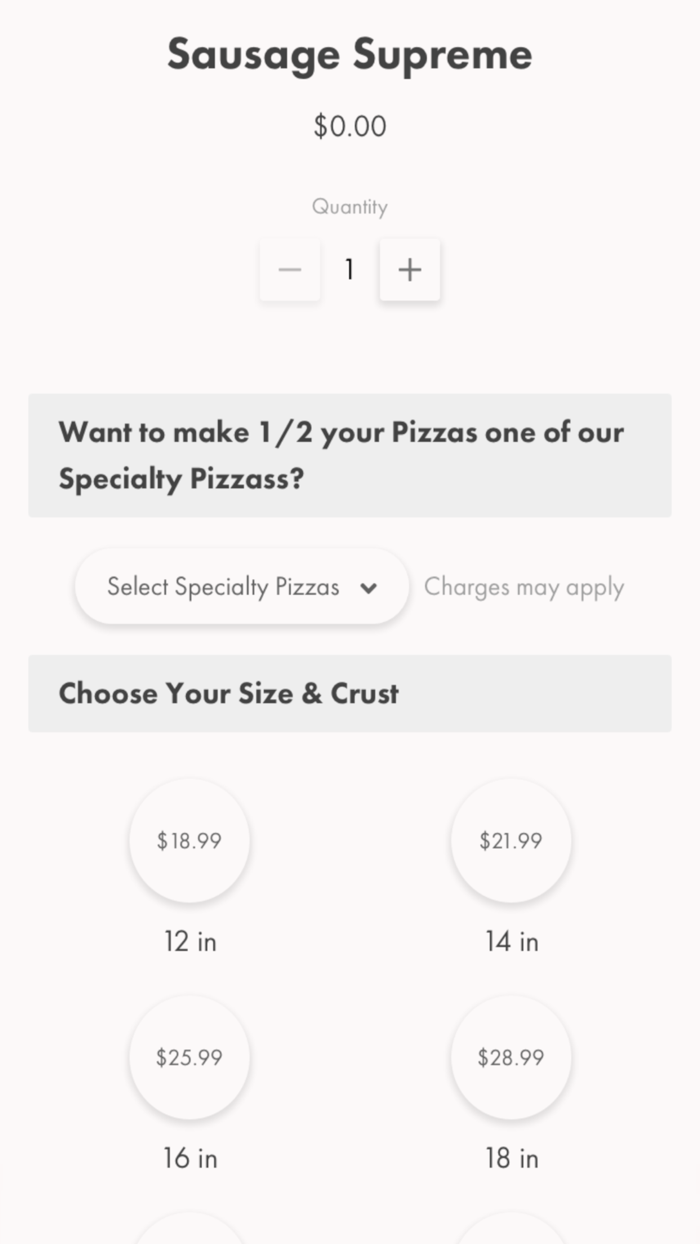Click the quantity value field showing 1

[x=349, y=269]
